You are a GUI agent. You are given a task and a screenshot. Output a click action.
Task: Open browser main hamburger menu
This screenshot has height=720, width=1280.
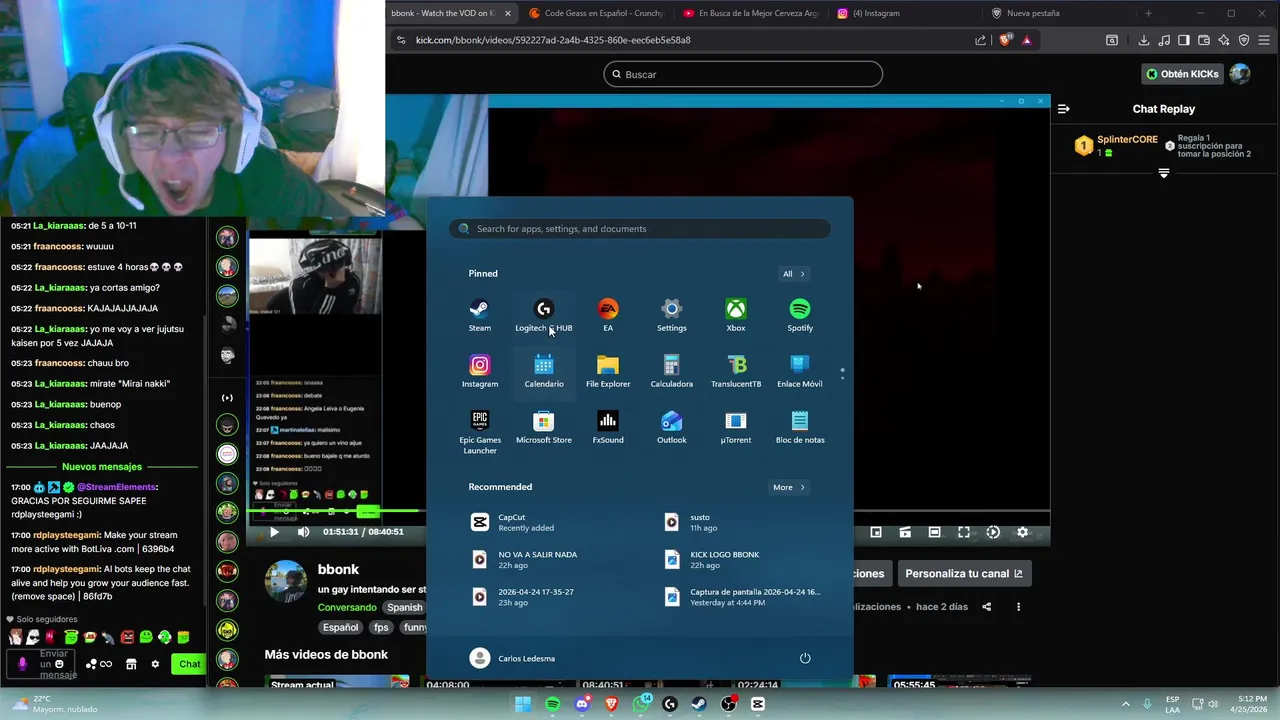1265,40
